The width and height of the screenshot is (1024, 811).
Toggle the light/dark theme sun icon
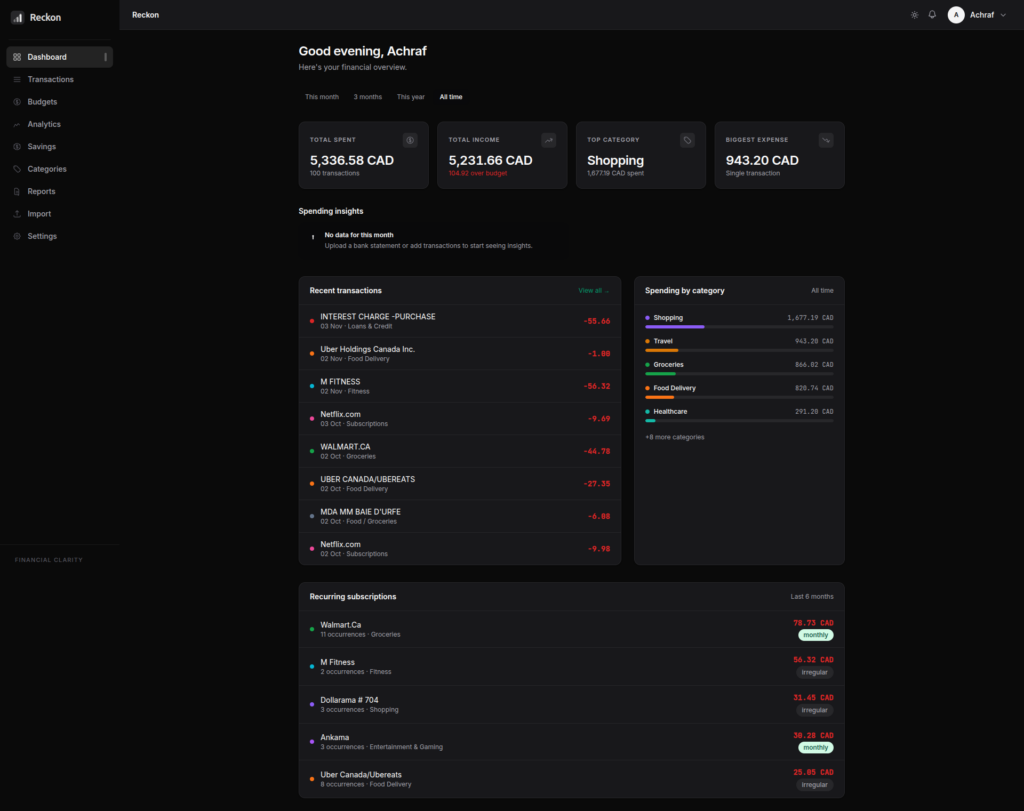pos(914,15)
